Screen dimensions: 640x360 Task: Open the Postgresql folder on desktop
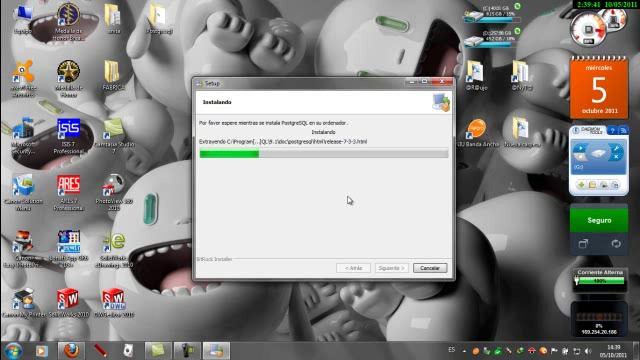coord(159,19)
